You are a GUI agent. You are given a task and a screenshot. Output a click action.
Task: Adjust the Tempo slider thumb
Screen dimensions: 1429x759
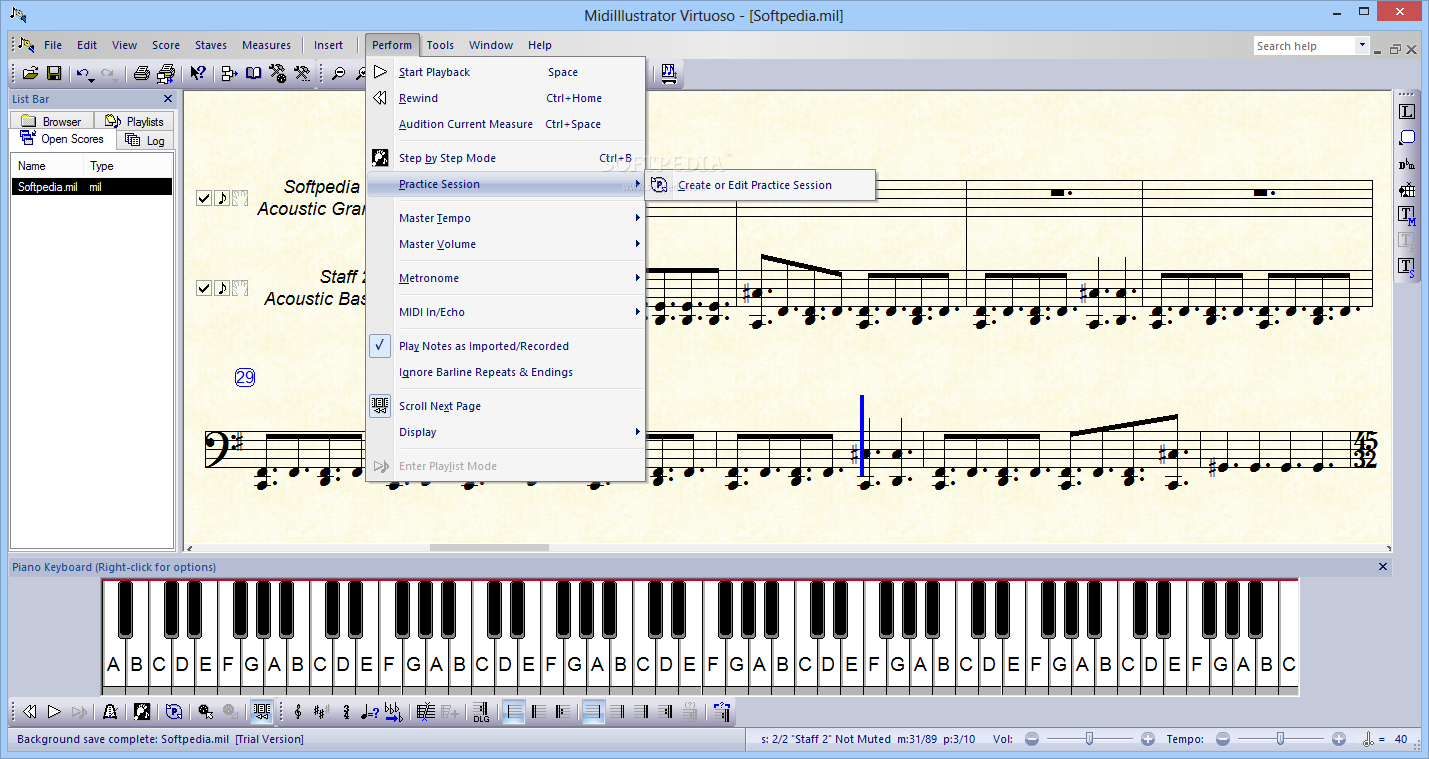point(1280,739)
